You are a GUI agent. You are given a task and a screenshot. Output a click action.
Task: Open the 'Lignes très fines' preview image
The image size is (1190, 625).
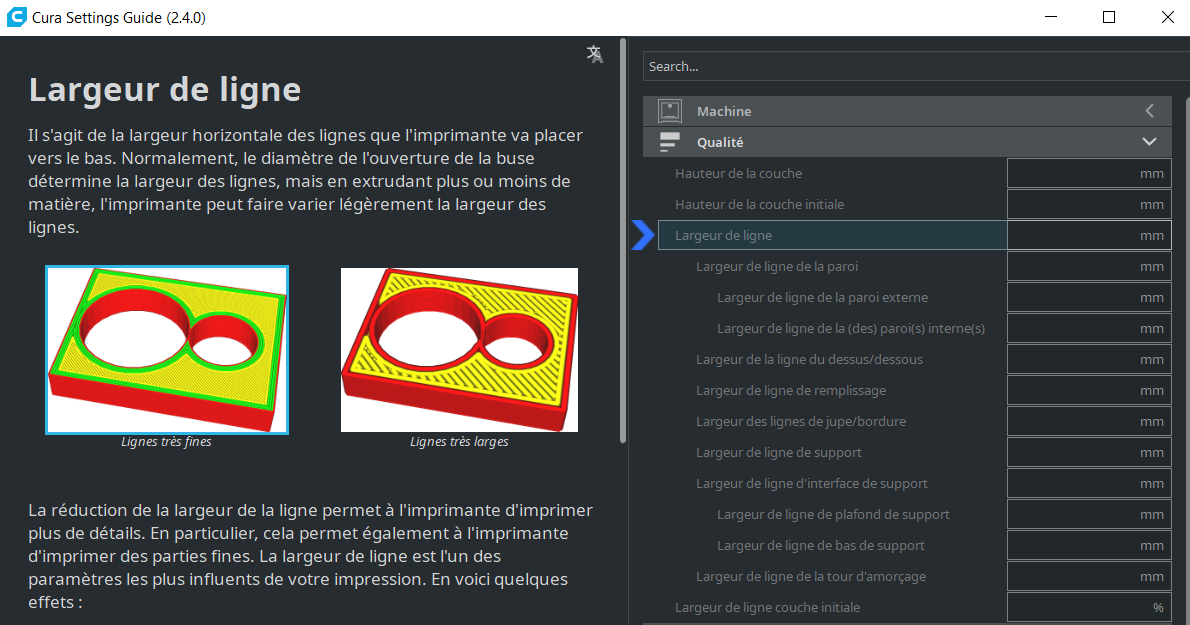(167, 349)
